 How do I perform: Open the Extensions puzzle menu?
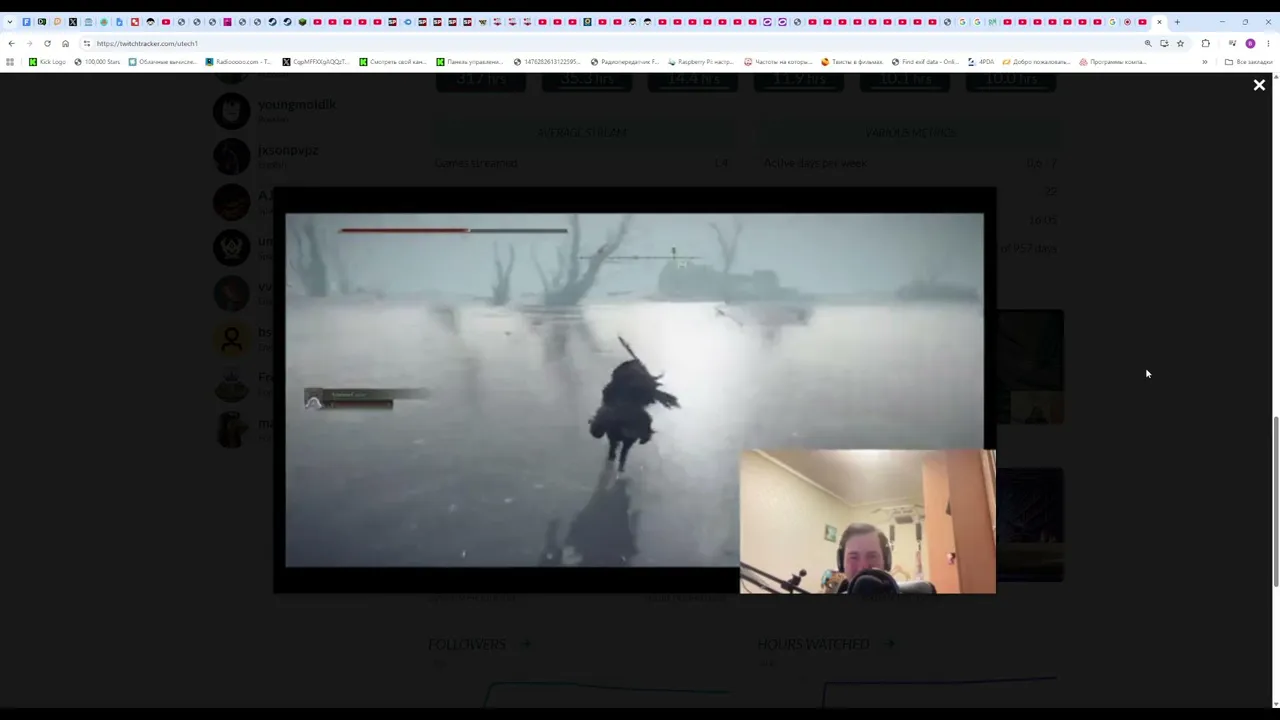coord(1205,43)
